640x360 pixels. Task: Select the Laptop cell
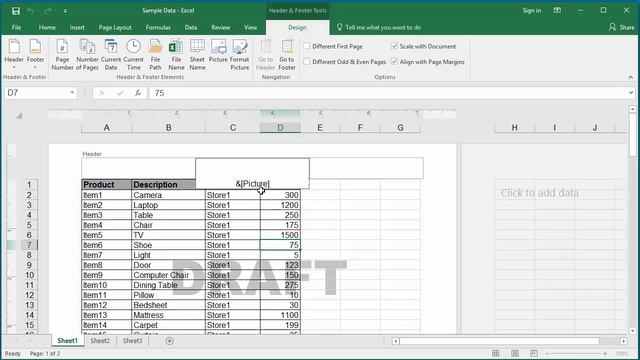168,205
